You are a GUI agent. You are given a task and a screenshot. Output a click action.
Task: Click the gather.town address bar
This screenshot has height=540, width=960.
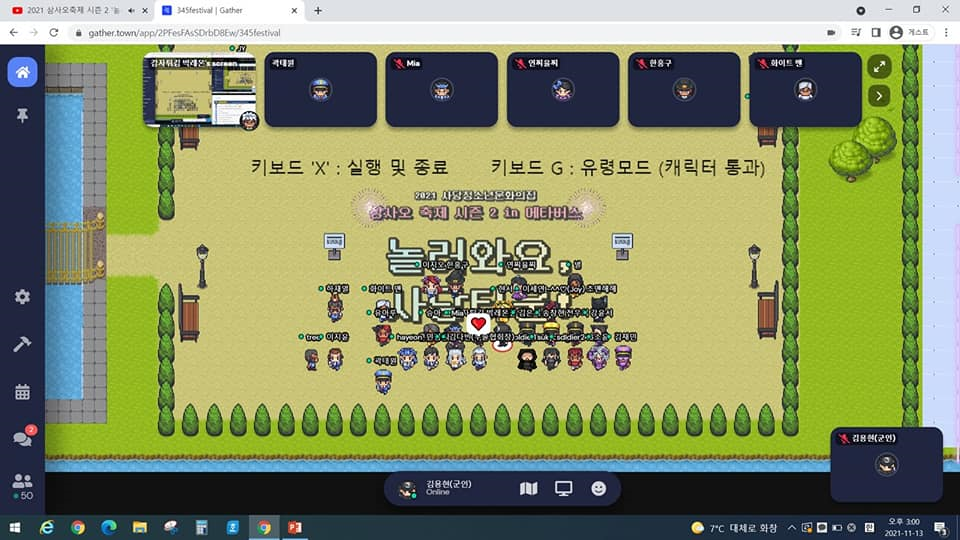(184, 33)
